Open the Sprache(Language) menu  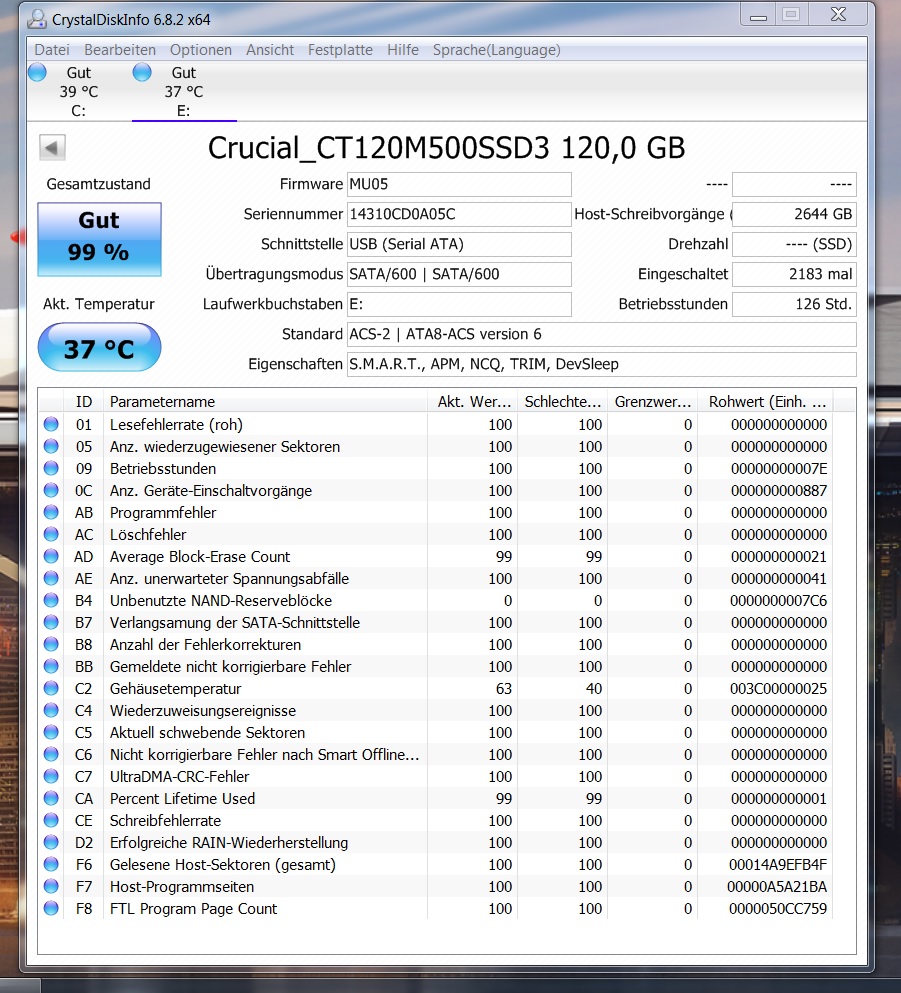pyautogui.click(x=496, y=50)
